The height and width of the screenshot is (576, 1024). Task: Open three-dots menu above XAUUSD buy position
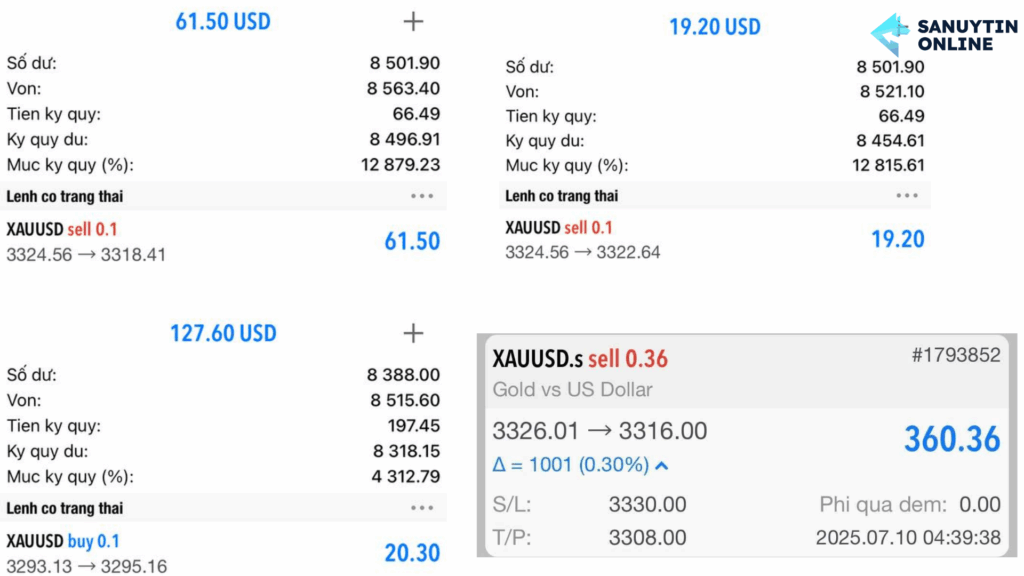pyautogui.click(x=422, y=507)
